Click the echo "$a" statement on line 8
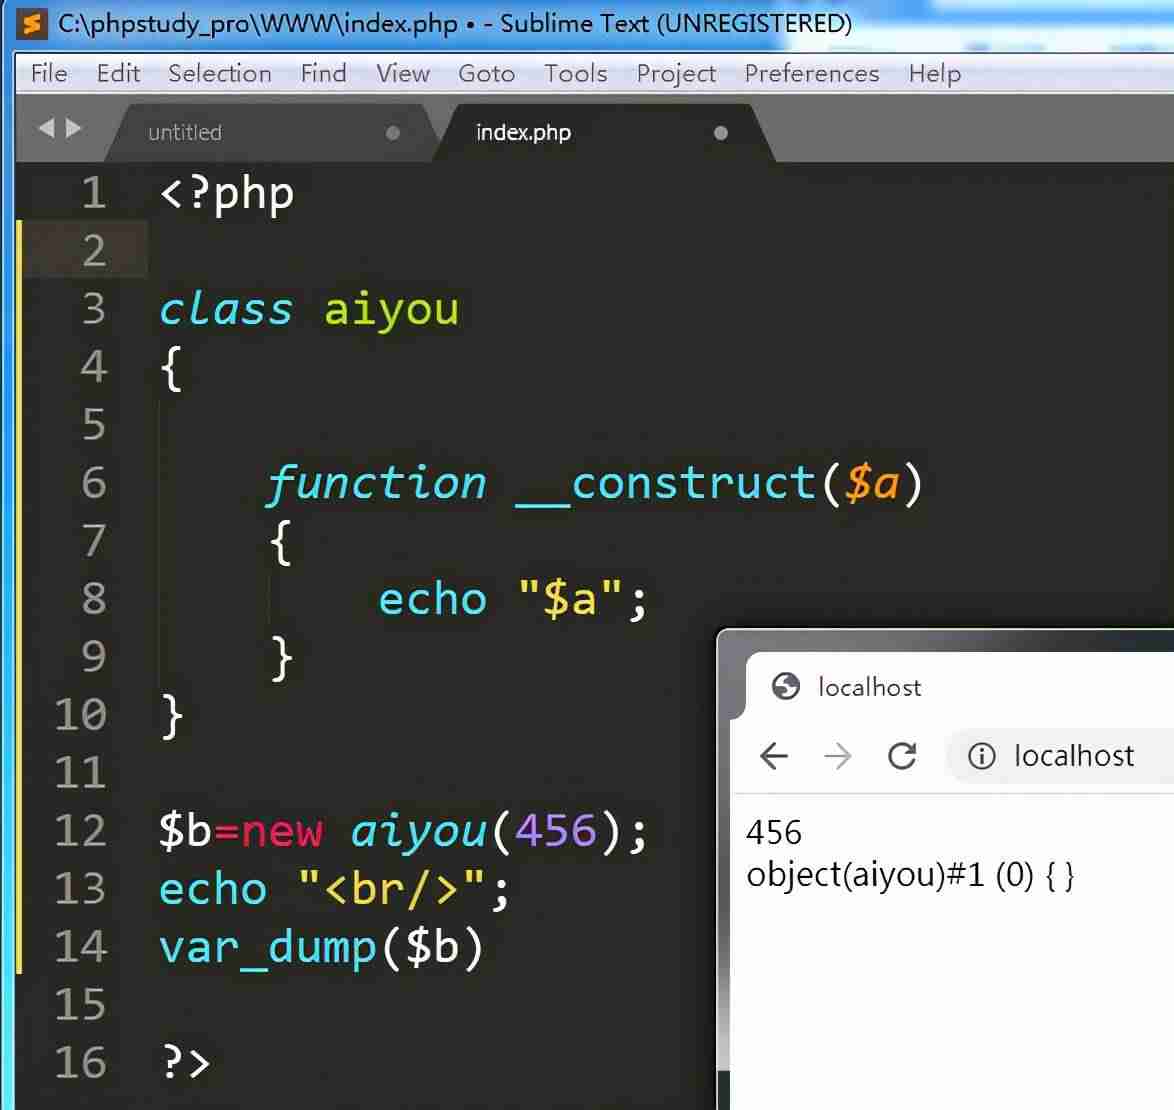 (x=513, y=599)
